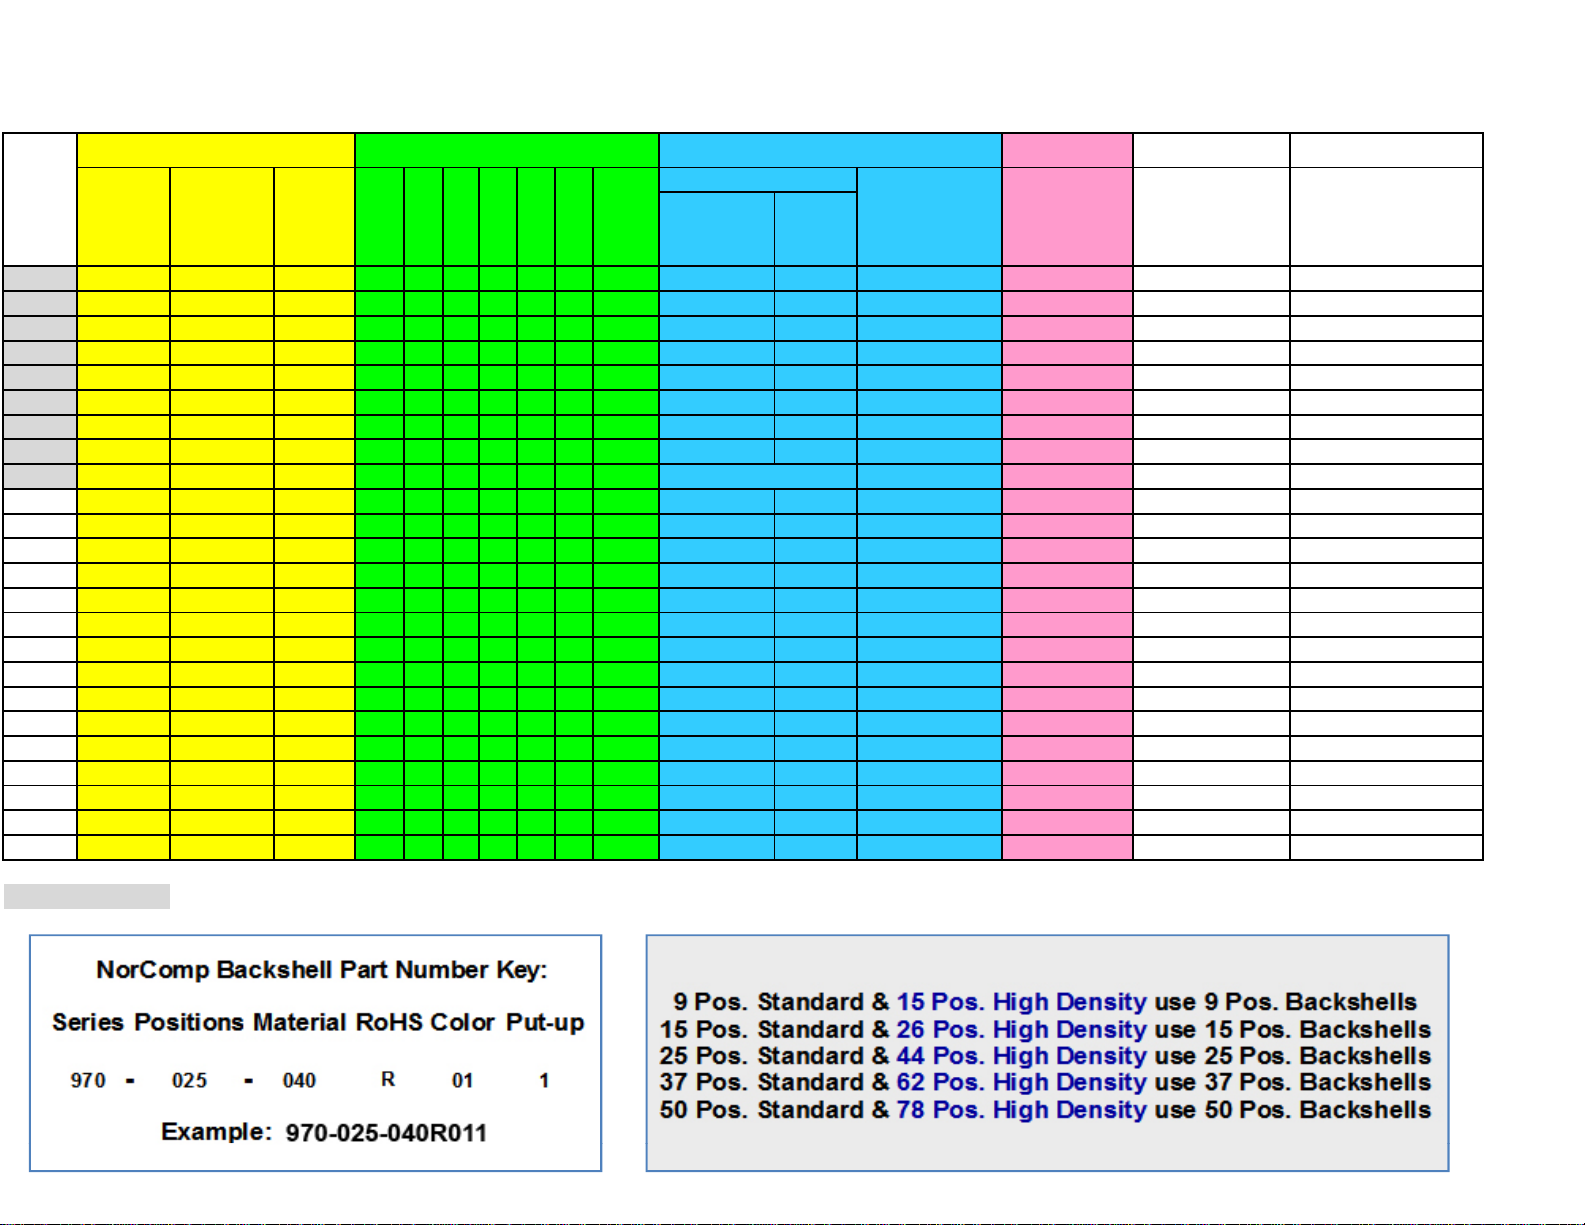1585x1225 pixels.
Task: Select the word 'Series' in the key
Action: pos(87,1022)
